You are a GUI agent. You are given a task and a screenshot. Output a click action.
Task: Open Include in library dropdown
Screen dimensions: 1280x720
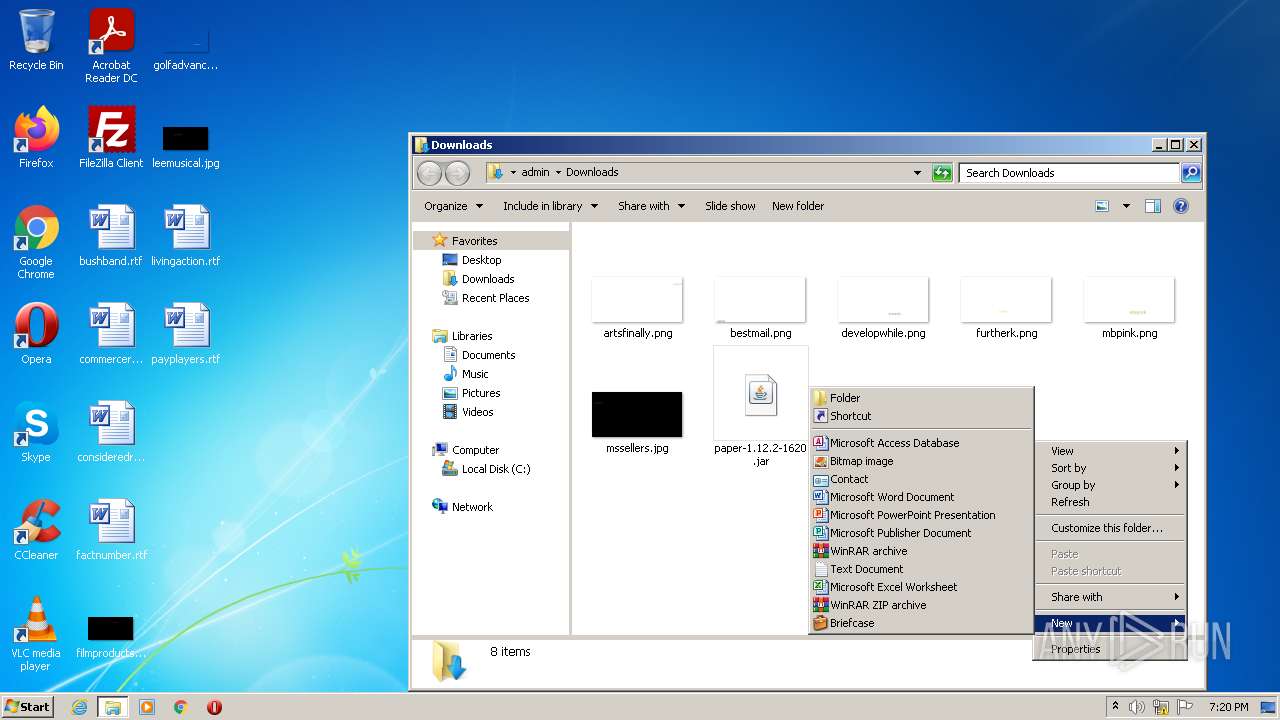550,206
